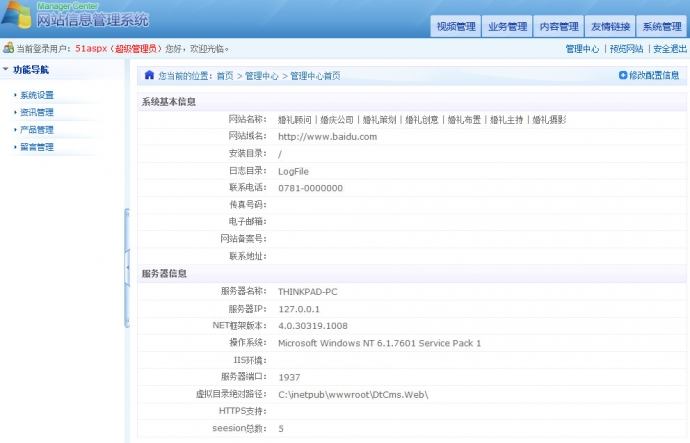This screenshot has width=690, height=443.
Task: Open 资讯管理 in the sidebar
Action: pyautogui.click(x=37, y=112)
